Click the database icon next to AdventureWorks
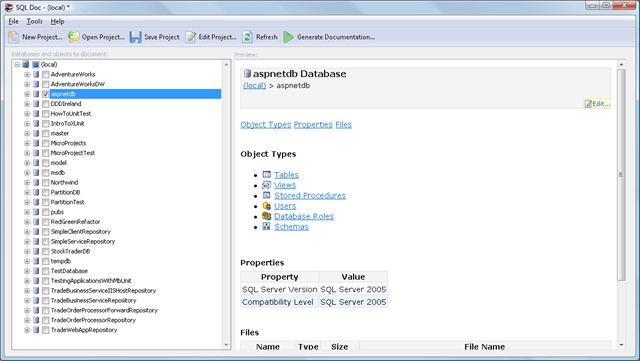 click(36, 74)
